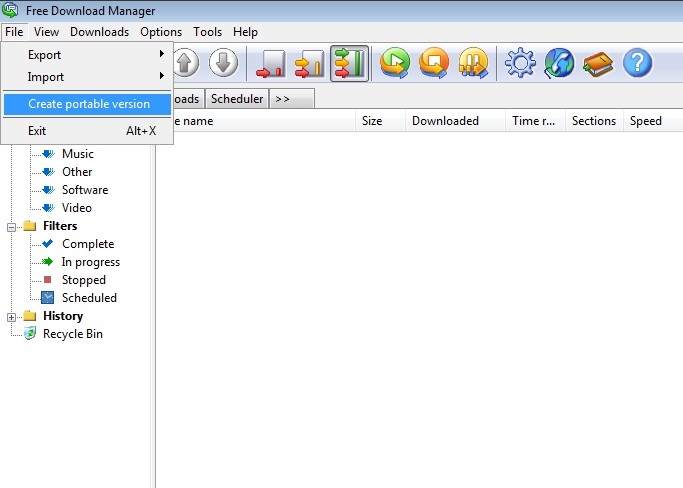
Task: Click the In progress green arrow icon
Action: pyautogui.click(x=47, y=261)
